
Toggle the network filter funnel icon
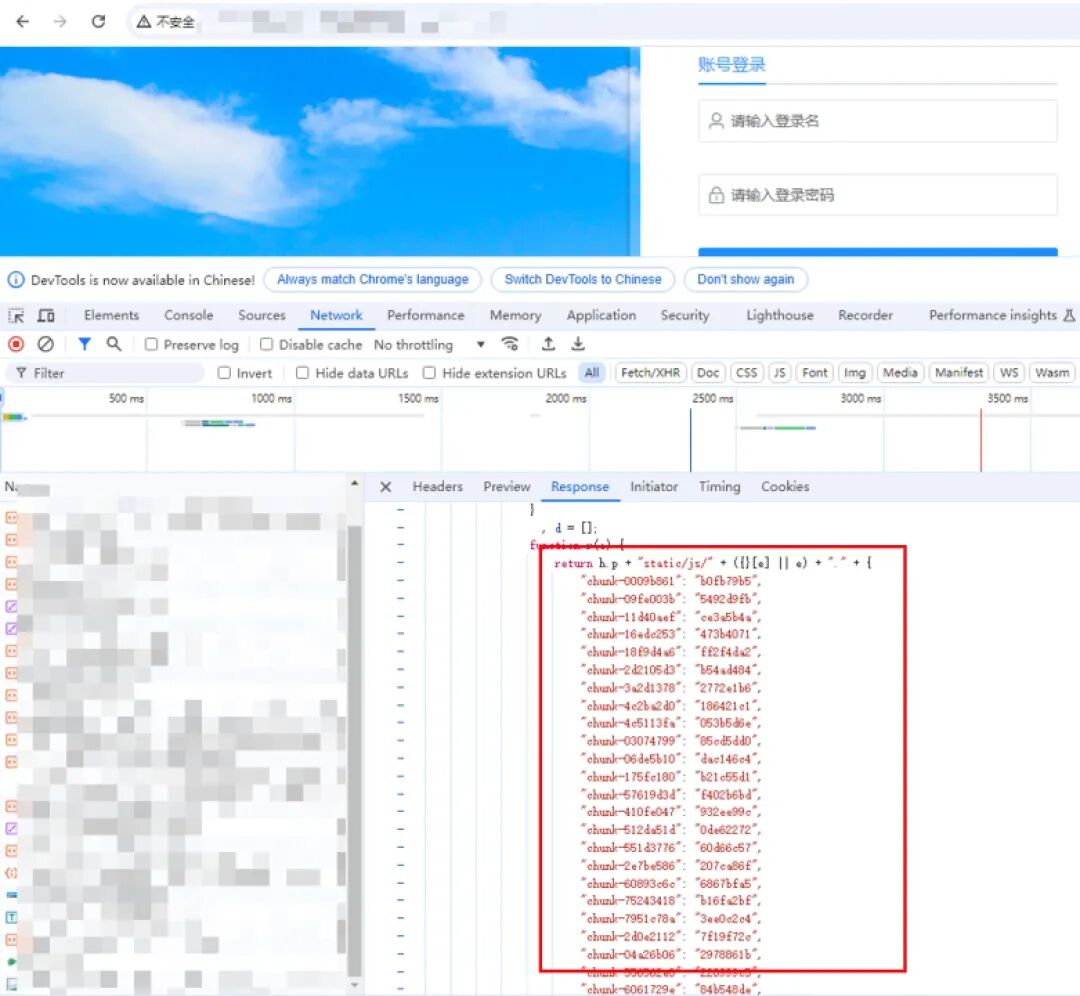pos(85,344)
